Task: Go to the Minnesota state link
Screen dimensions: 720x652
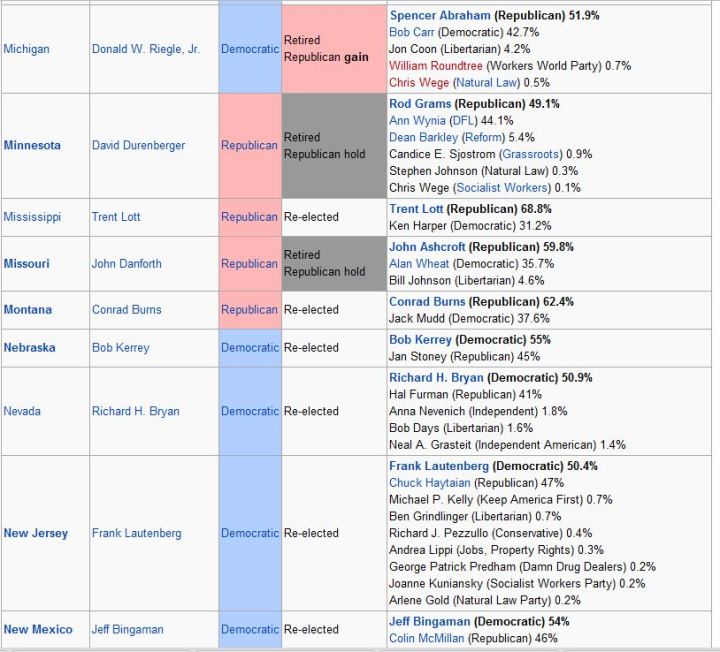Action: [x=32, y=145]
